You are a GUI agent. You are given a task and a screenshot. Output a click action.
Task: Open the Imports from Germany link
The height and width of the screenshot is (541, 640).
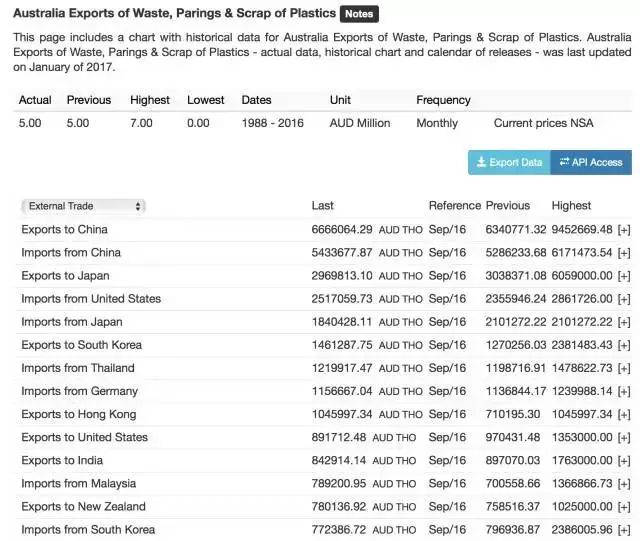pos(80,391)
